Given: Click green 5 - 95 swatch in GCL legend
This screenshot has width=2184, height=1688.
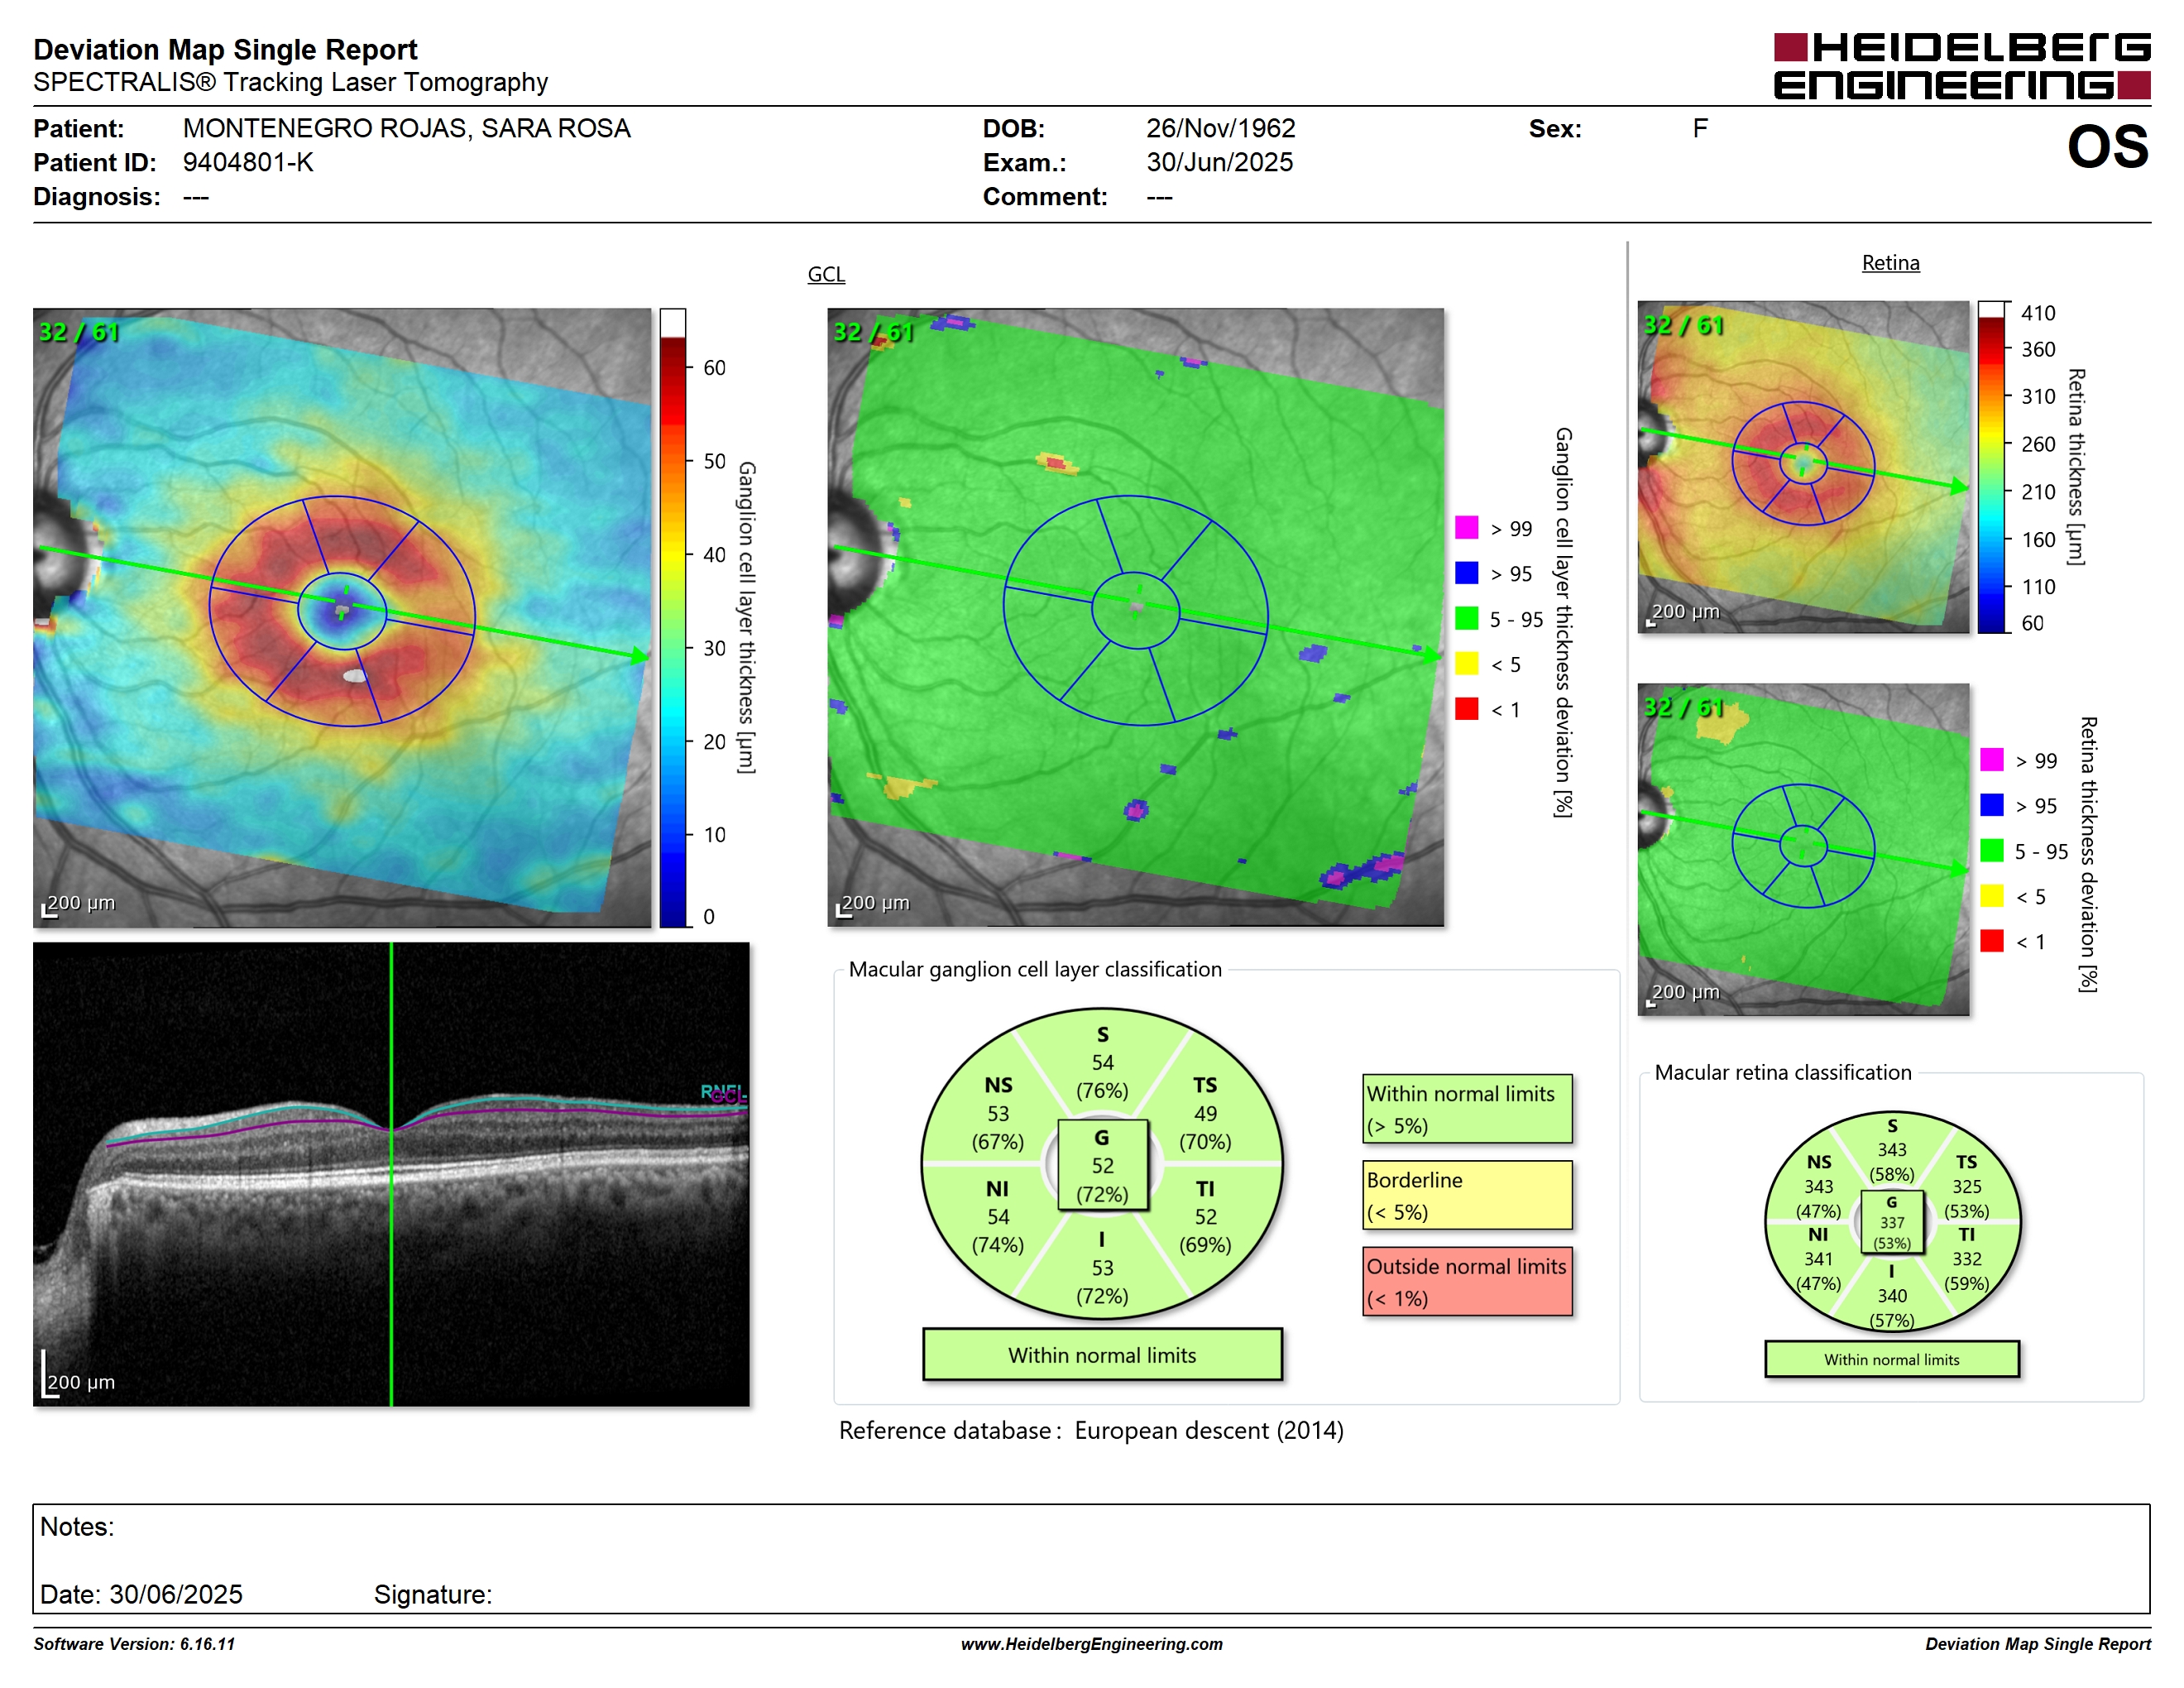Looking at the screenshot, I should tap(1466, 618).
